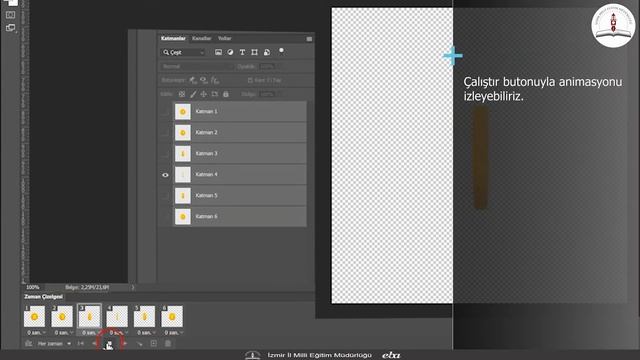640x360 pixels.
Task: Lock image pixels brush icon
Action: coord(193,94)
